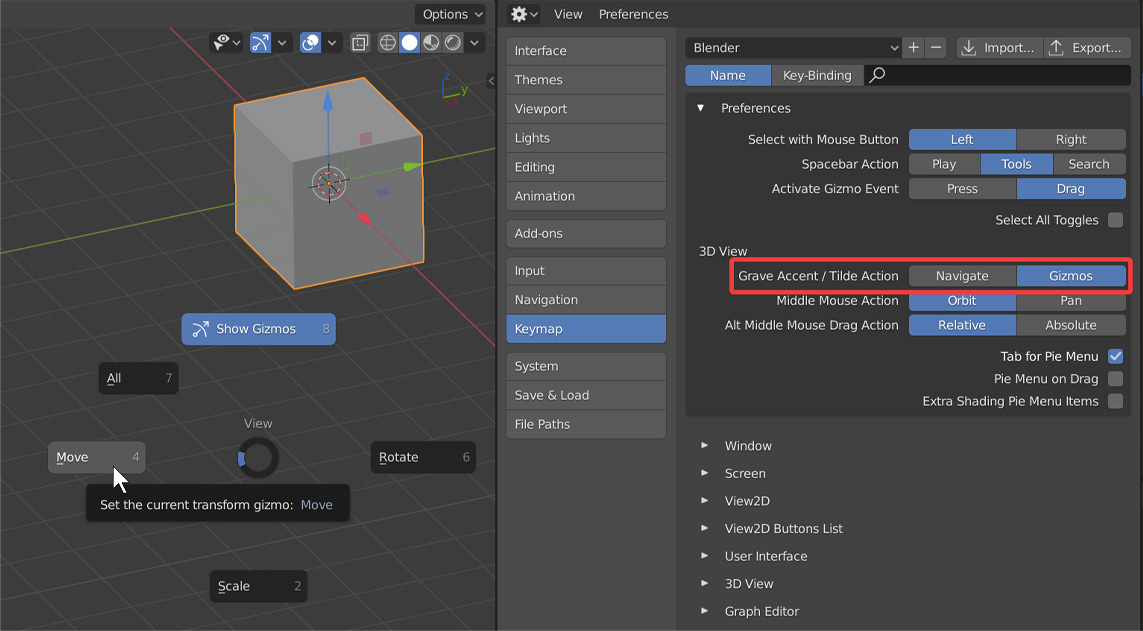Toggle viewport gizmos visibility
This screenshot has width=1143, height=631.
[x=260, y=42]
